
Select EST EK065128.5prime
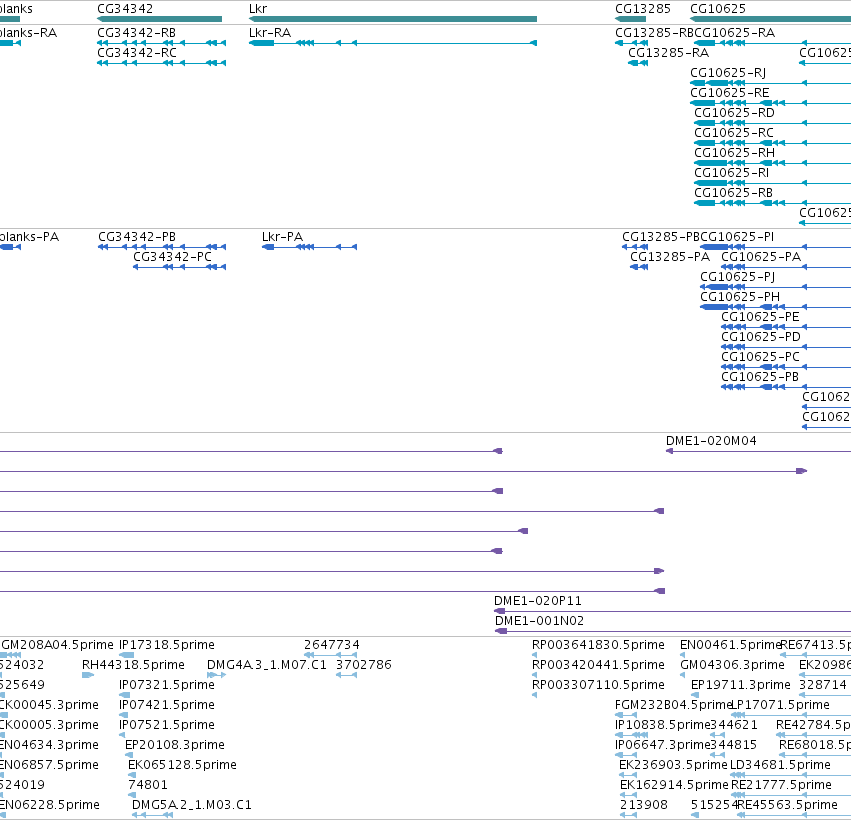(x=182, y=765)
